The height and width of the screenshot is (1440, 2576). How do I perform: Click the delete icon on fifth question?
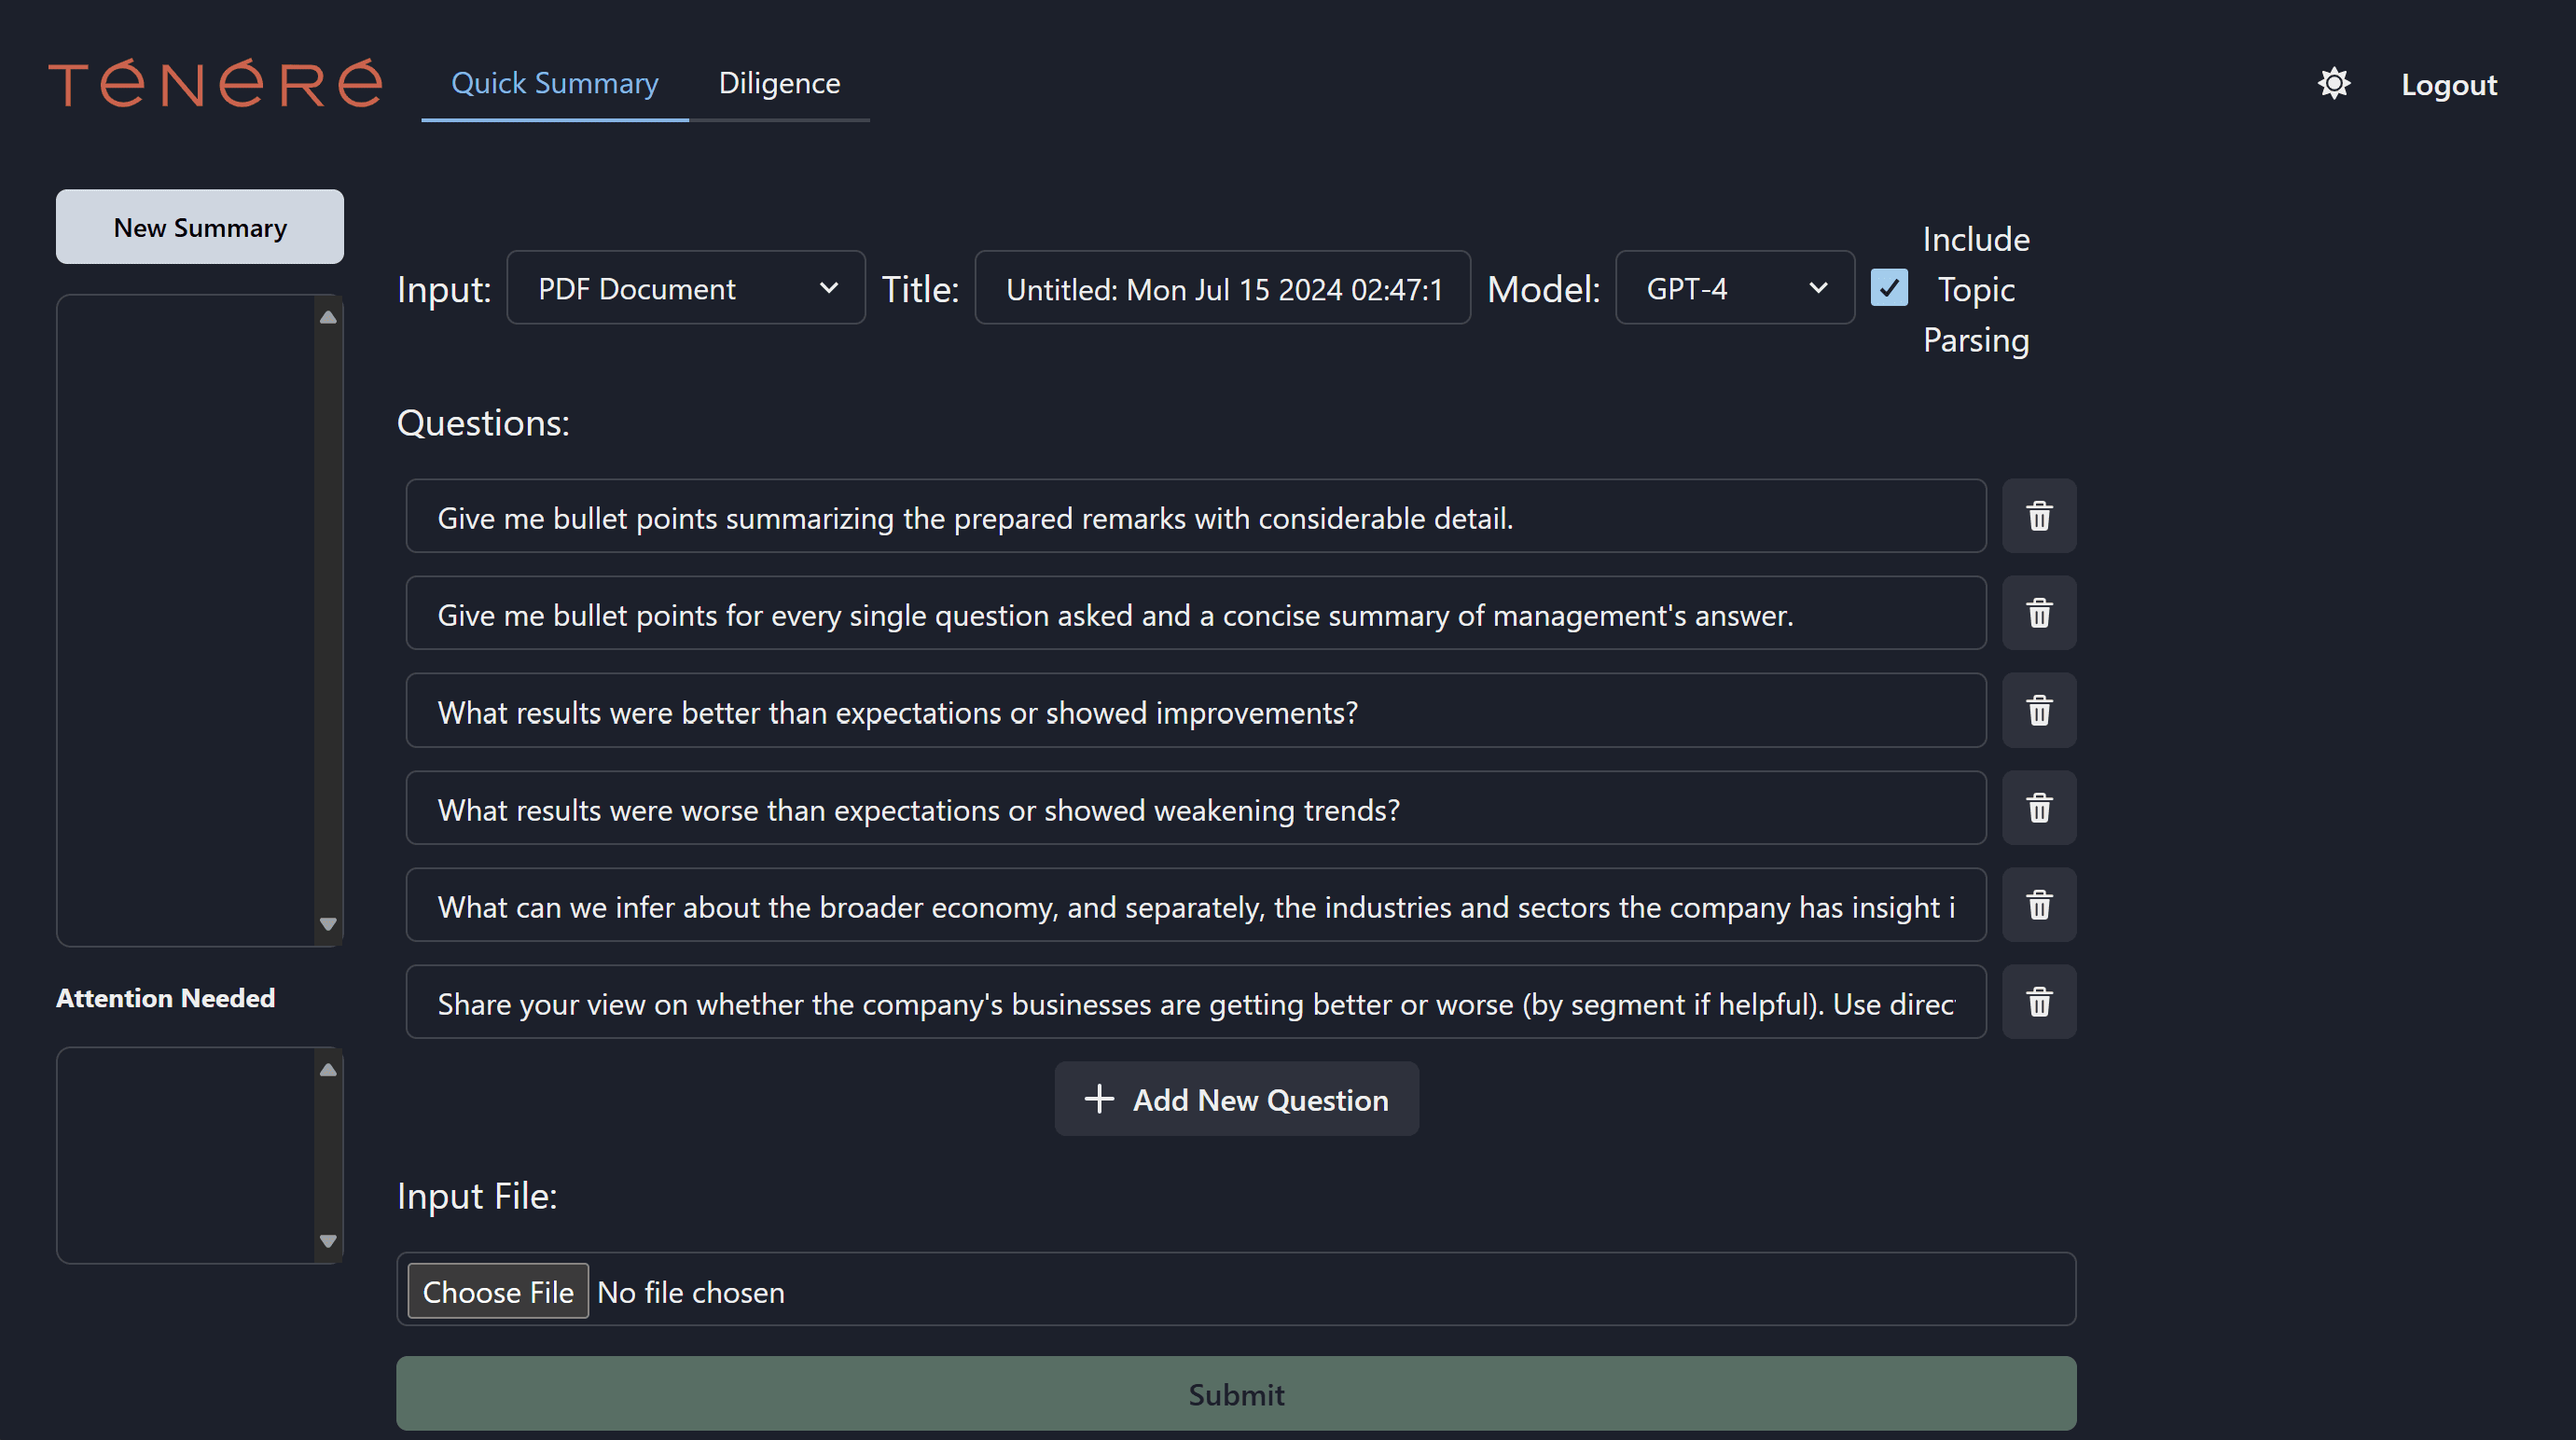[x=2038, y=904]
